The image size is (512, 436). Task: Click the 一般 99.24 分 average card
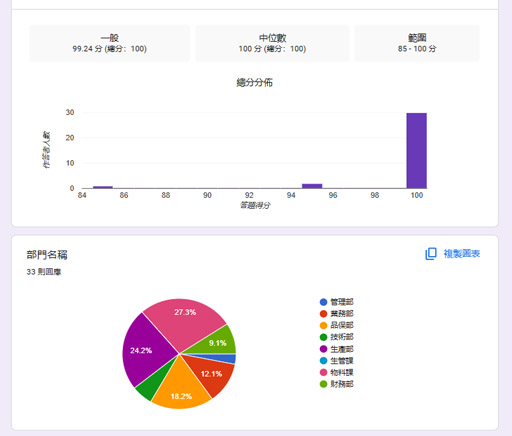point(110,43)
